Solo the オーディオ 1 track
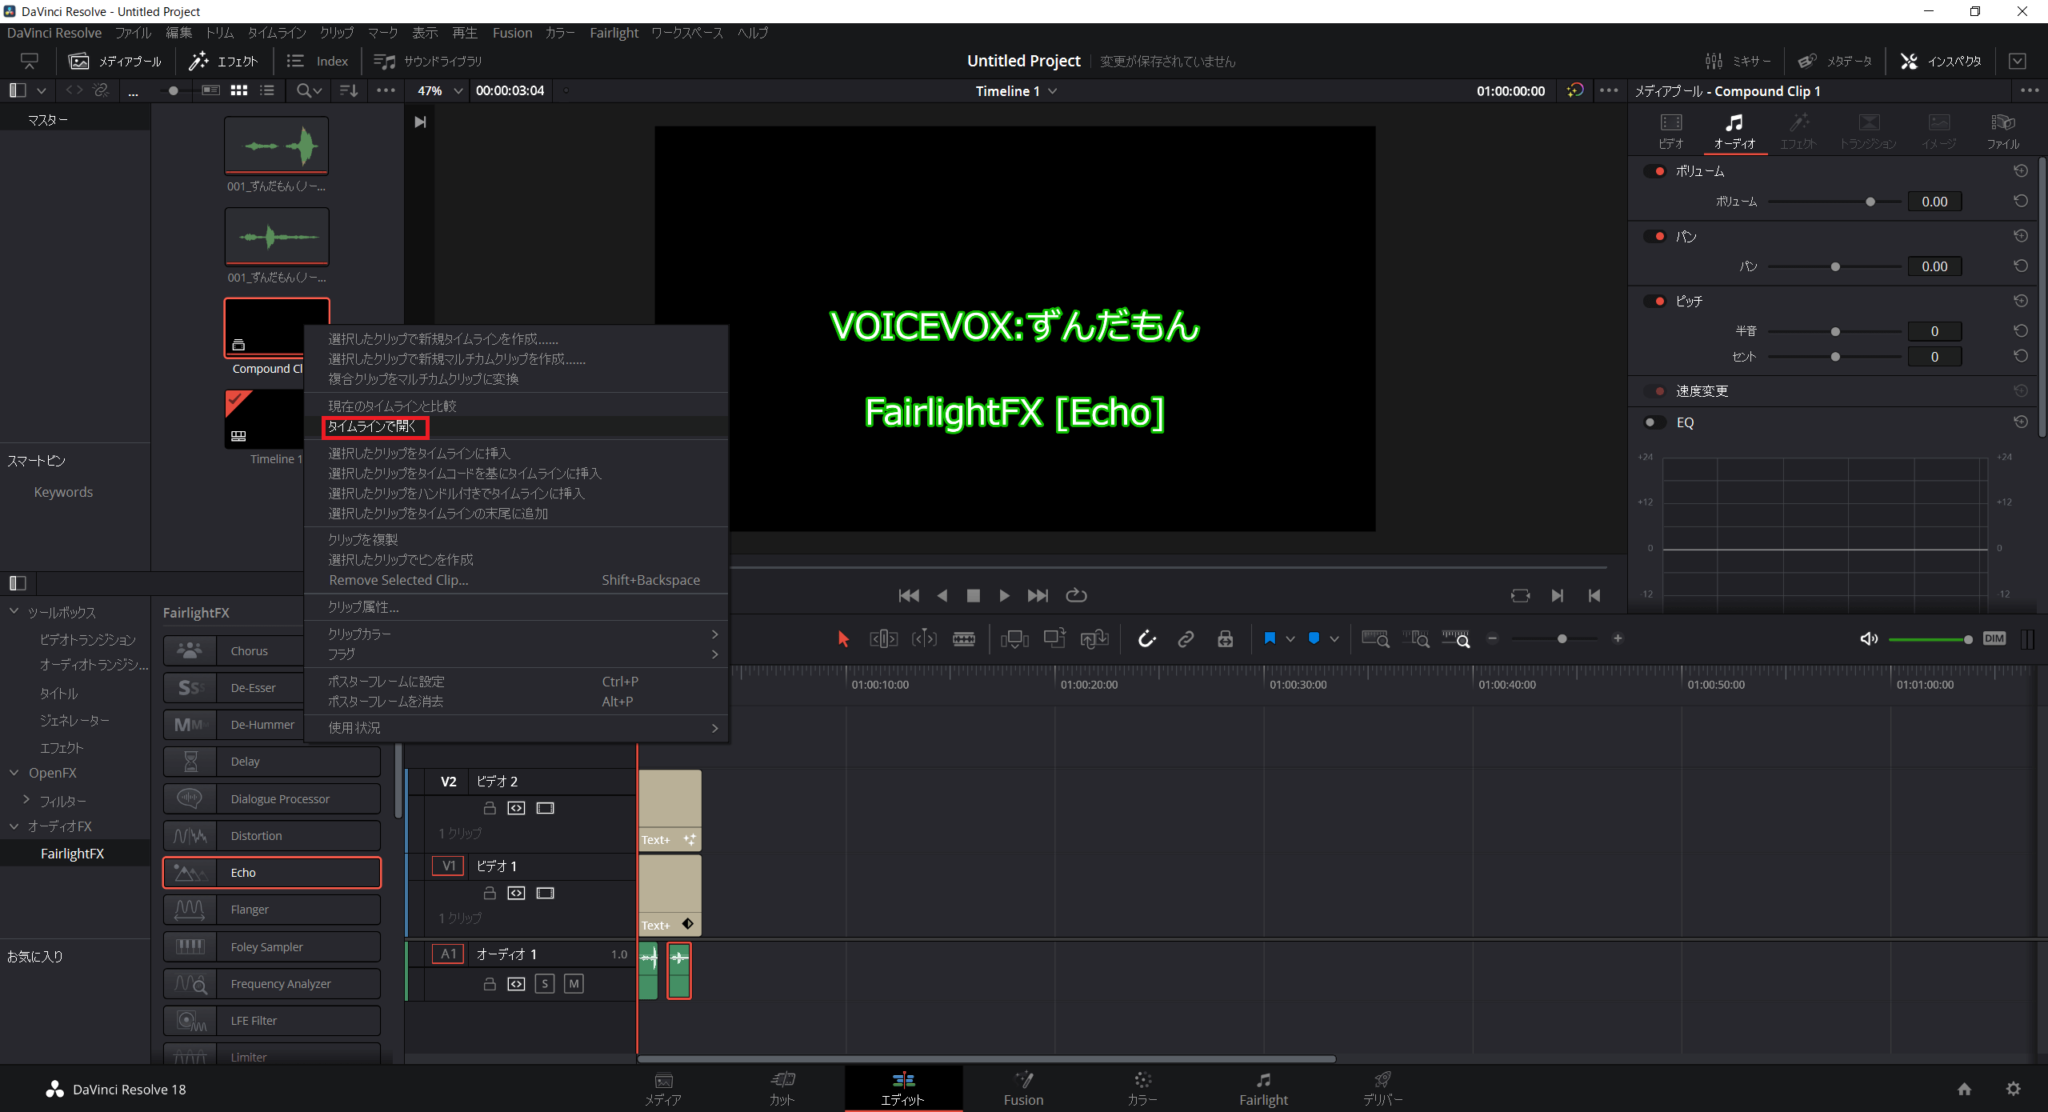 [545, 983]
